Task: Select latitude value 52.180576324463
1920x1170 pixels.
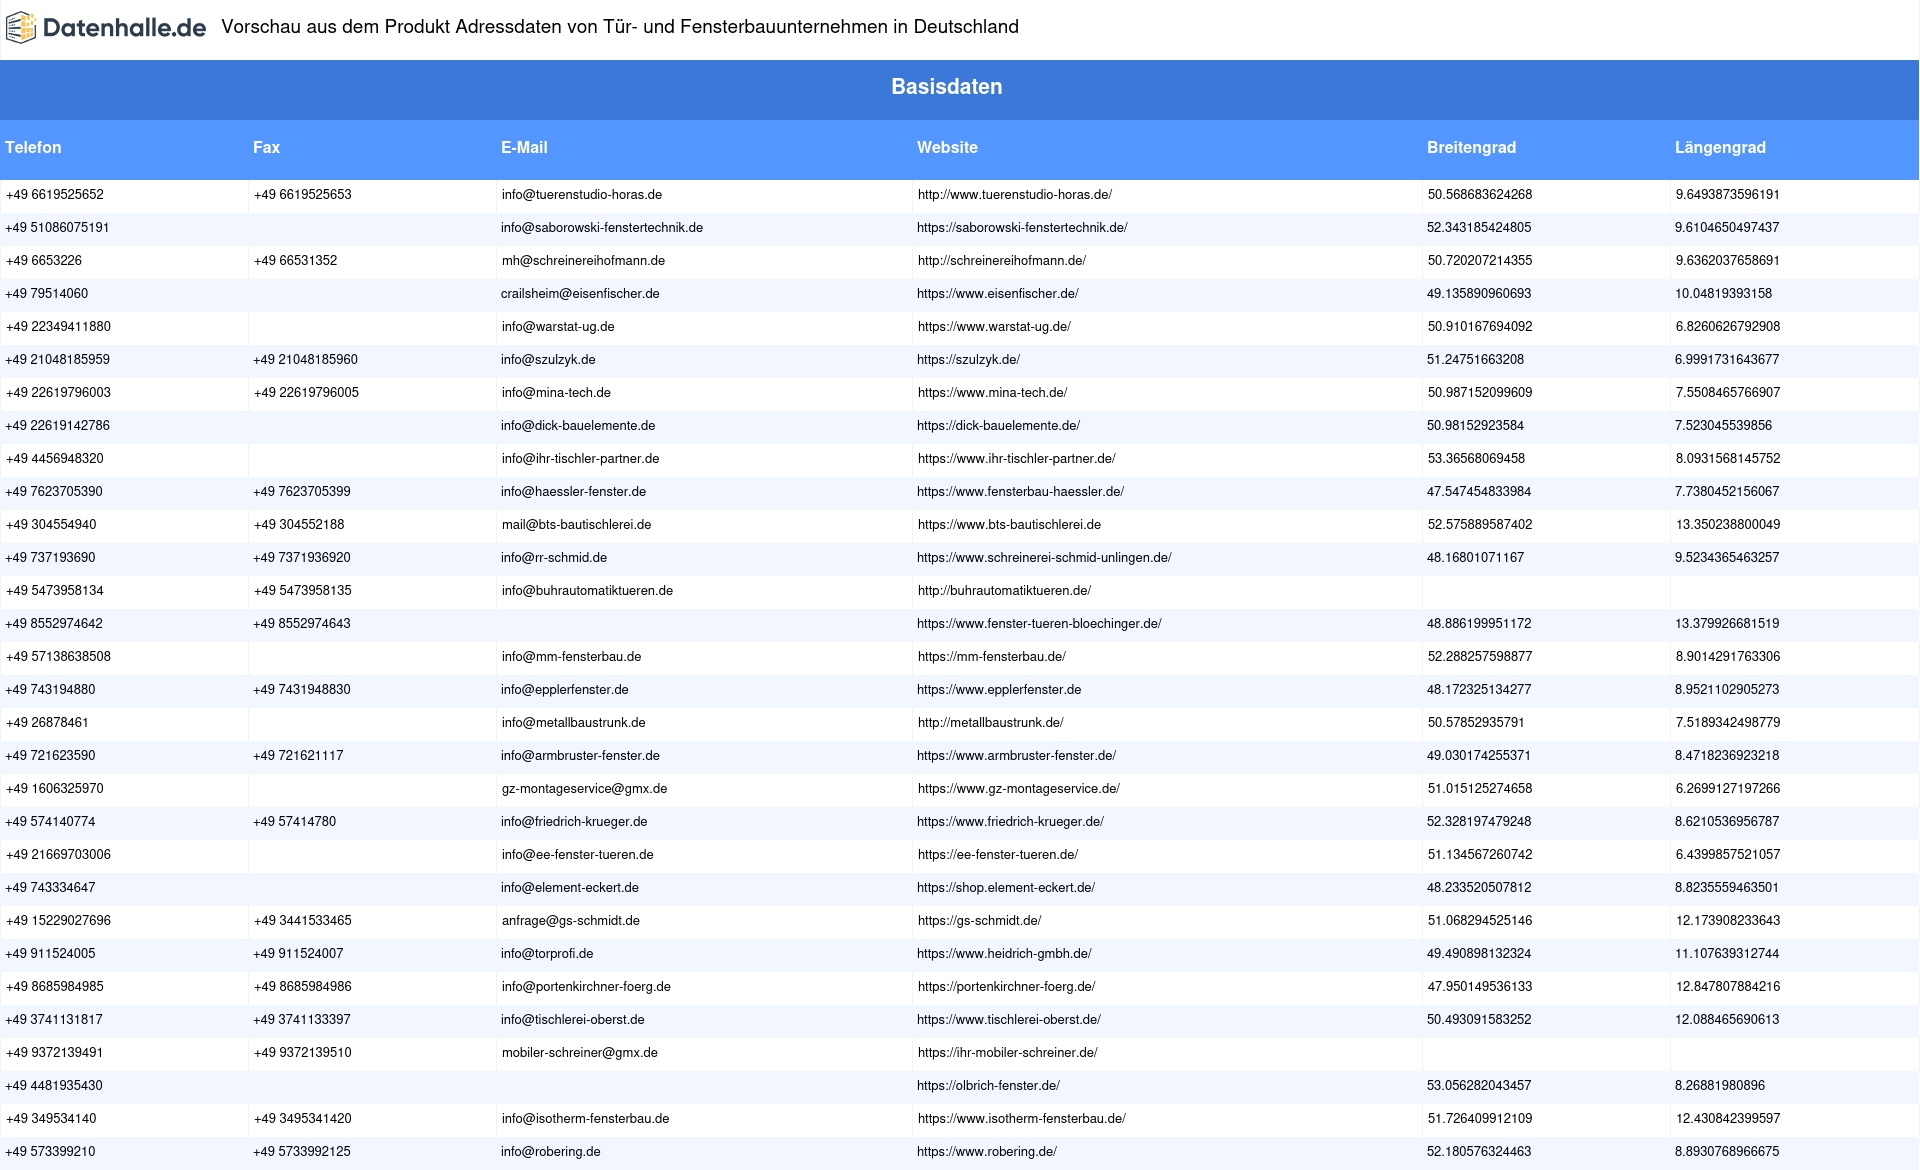Action: pos(1479,1152)
